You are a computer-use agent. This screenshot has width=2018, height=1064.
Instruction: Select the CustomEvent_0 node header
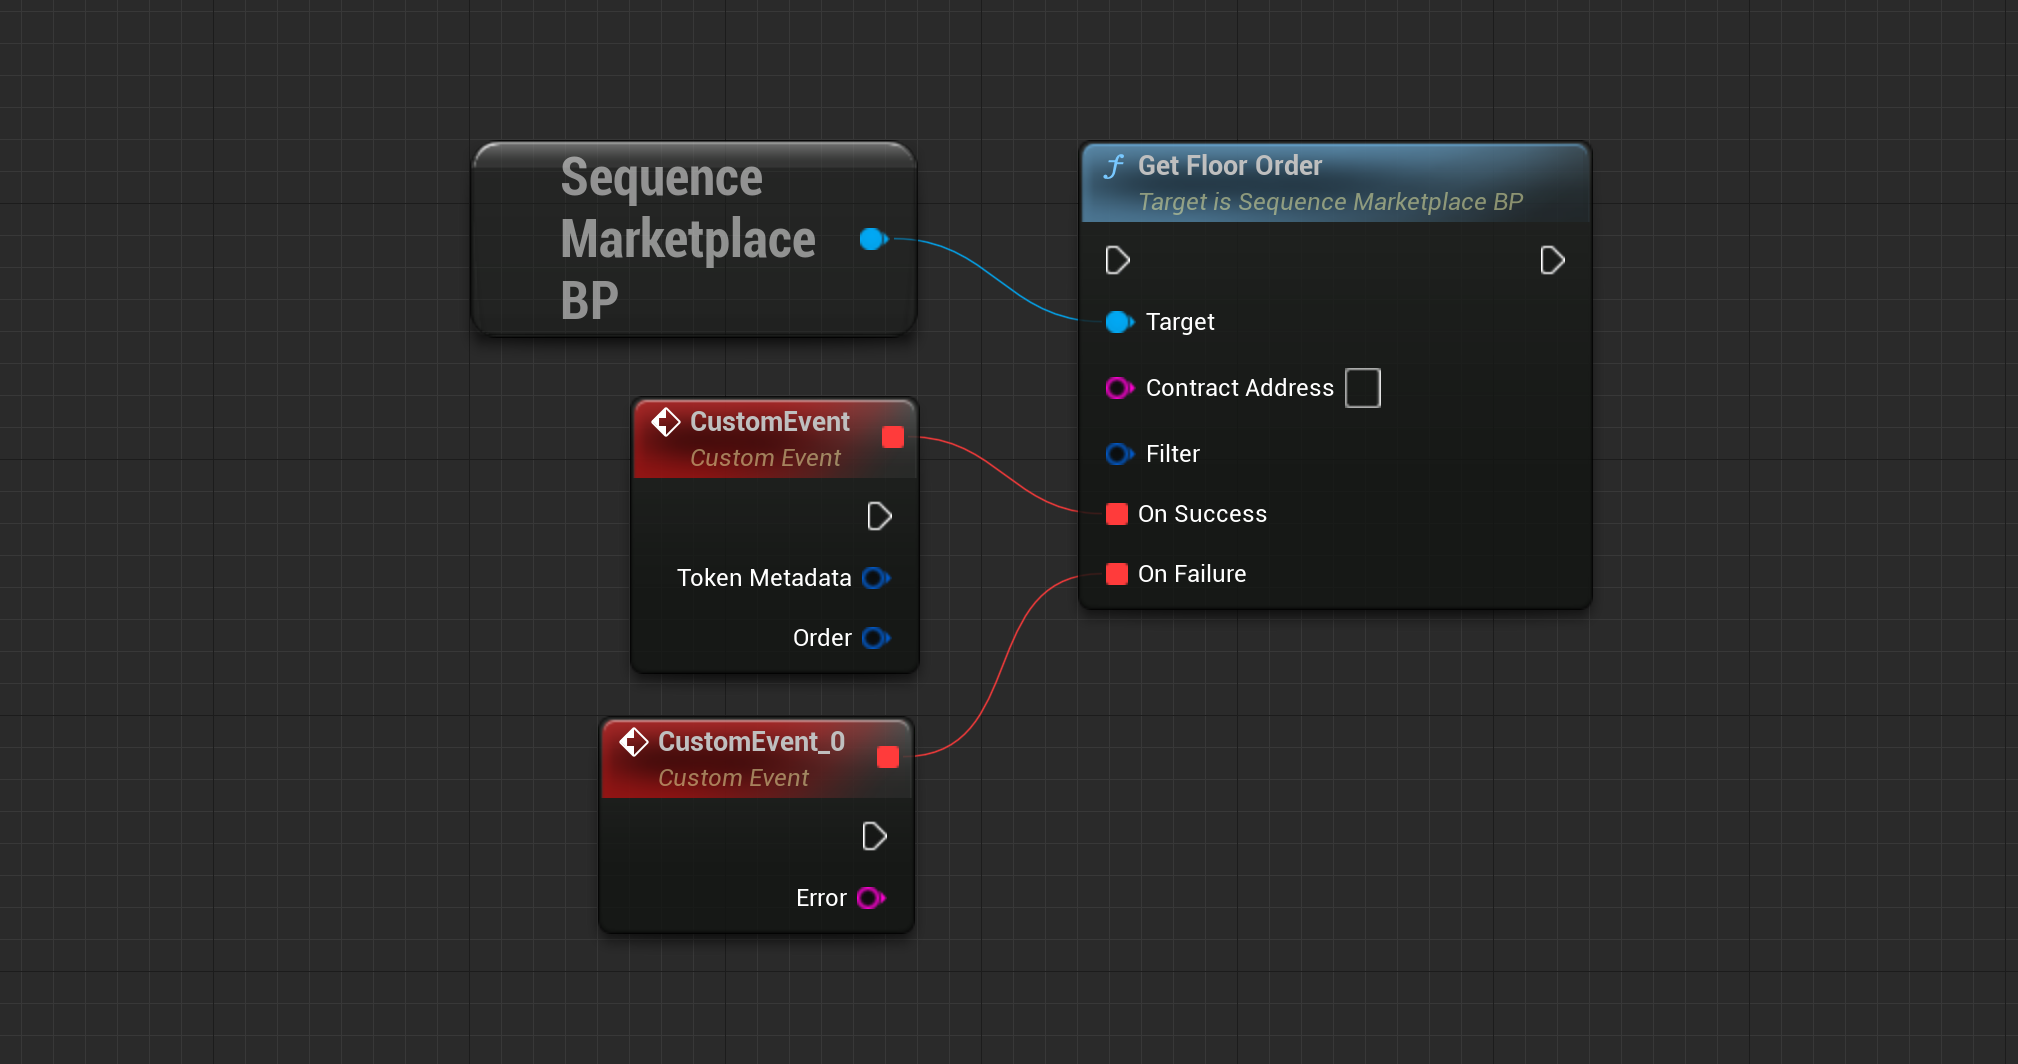tap(757, 759)
